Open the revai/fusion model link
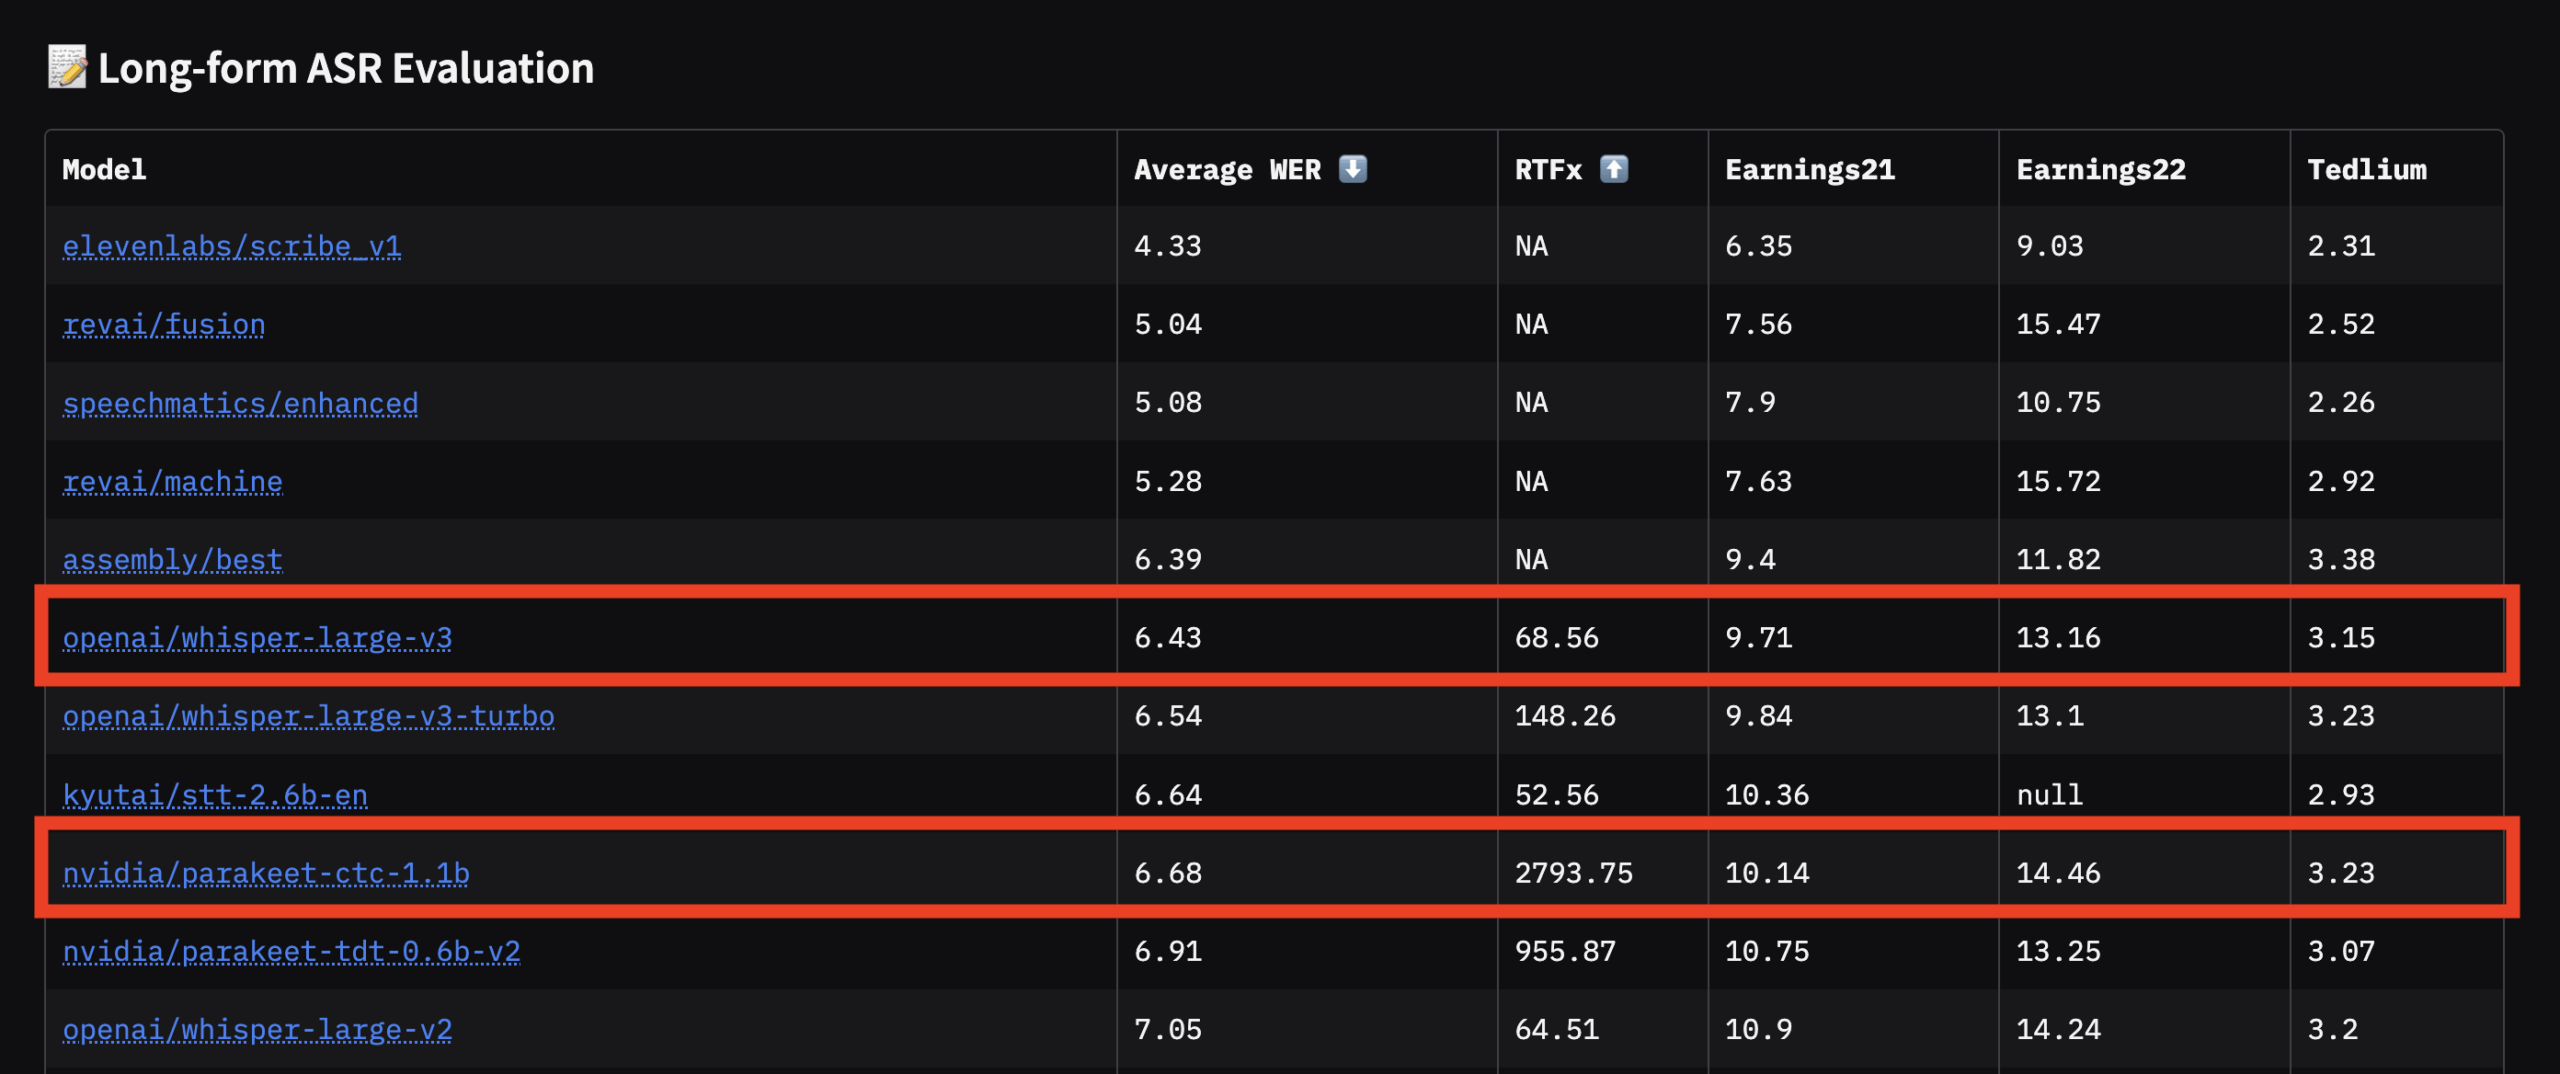 [x=164, y=324]
